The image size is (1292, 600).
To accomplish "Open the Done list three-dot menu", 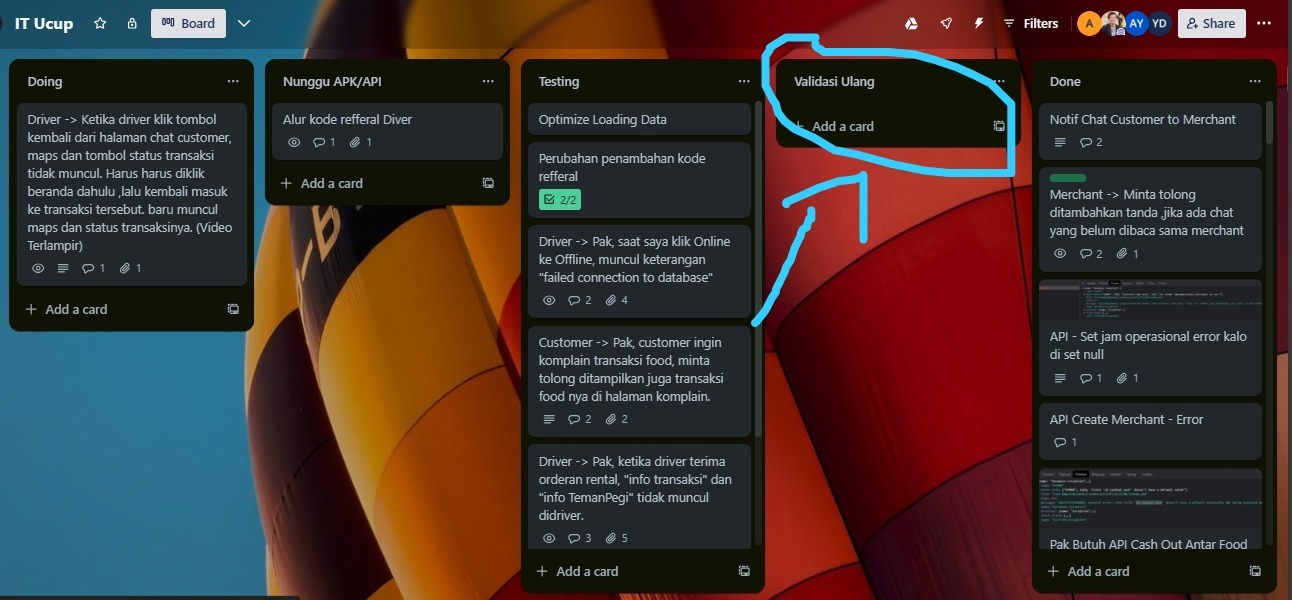I will pyautogui.click(x=1254, y=82).
